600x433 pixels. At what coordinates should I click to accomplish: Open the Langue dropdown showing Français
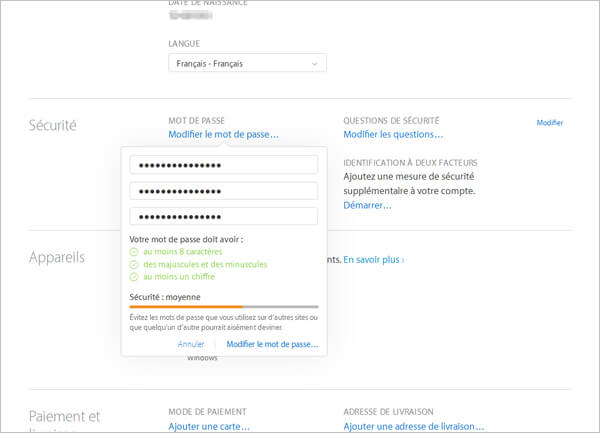[x=247, y=63]
